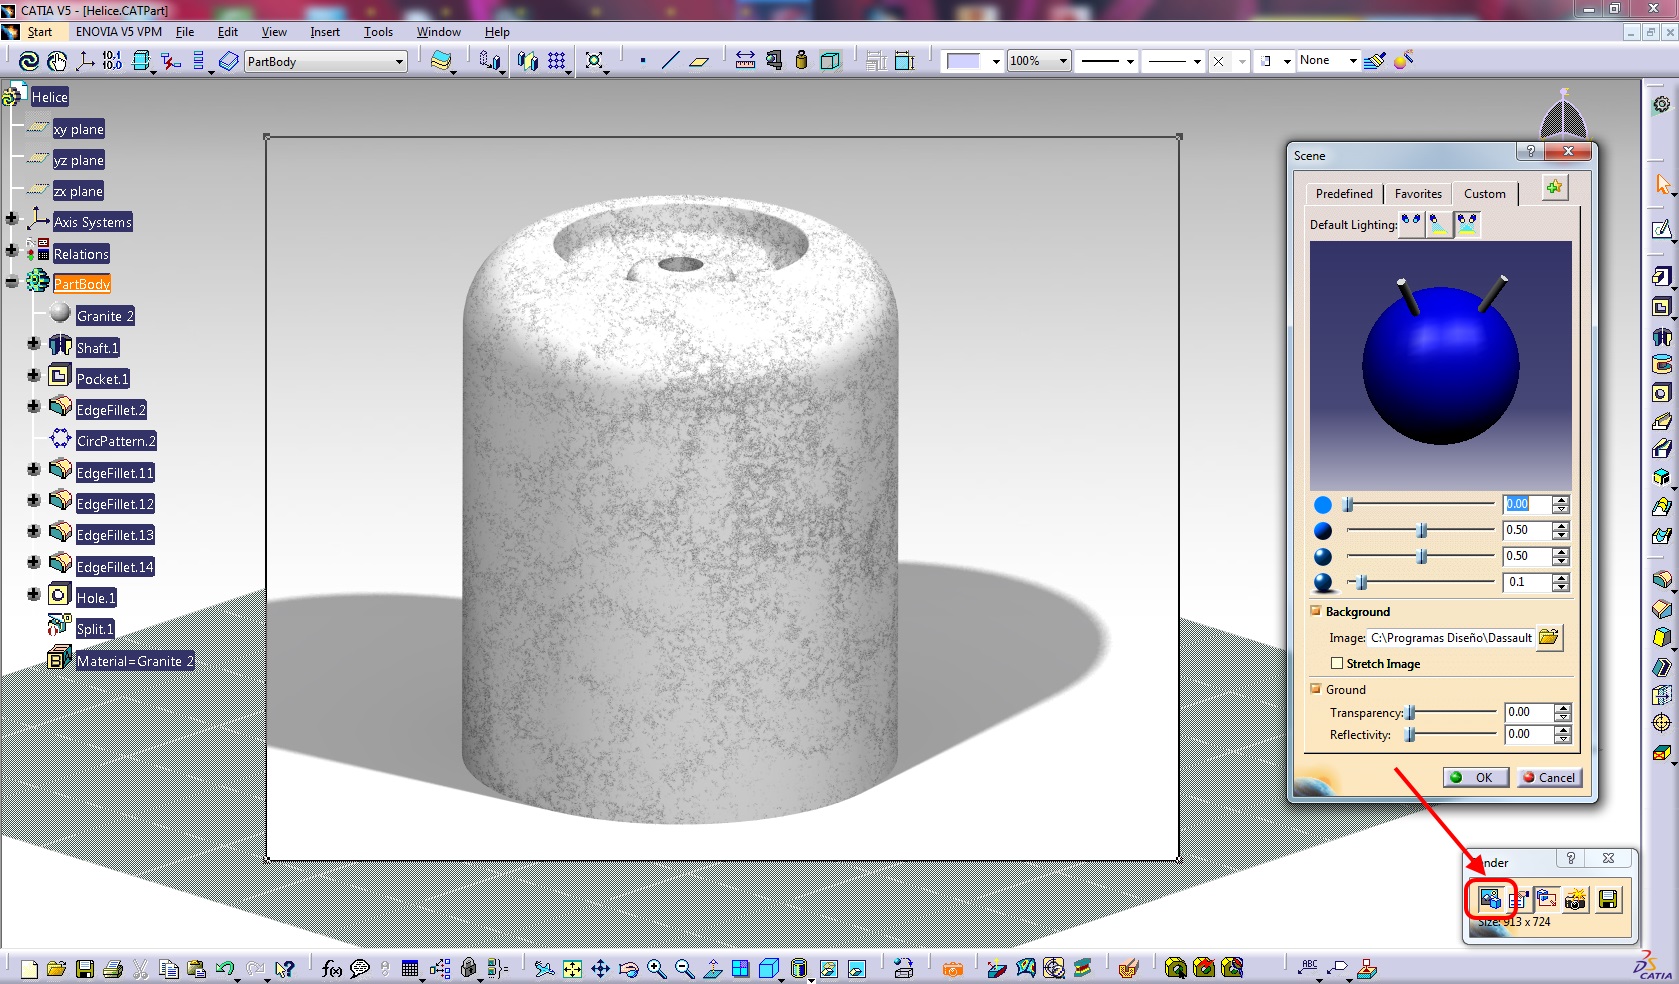Screen dimensions: 1679x984
Task: Click the Apply Material icon
Action: (x=1128, y=968)
